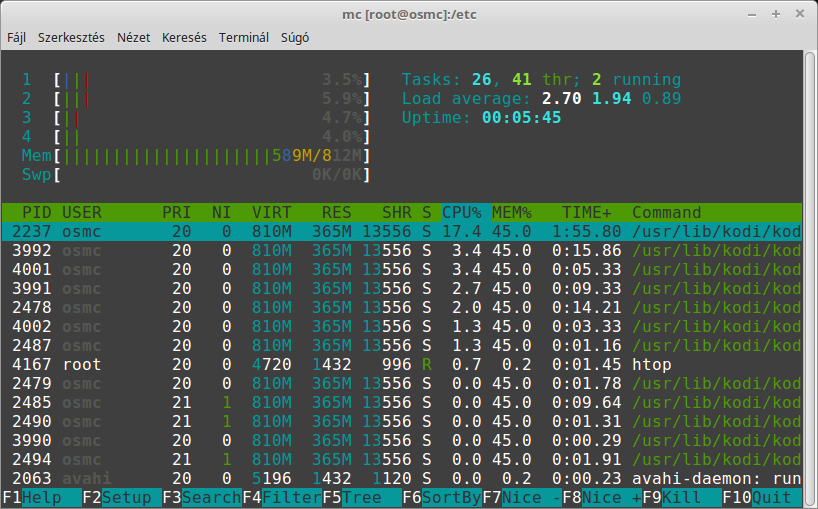Viewport: 818px width, 509px height.
Task: Open the Szerkesztés menu
Action: 71,38
